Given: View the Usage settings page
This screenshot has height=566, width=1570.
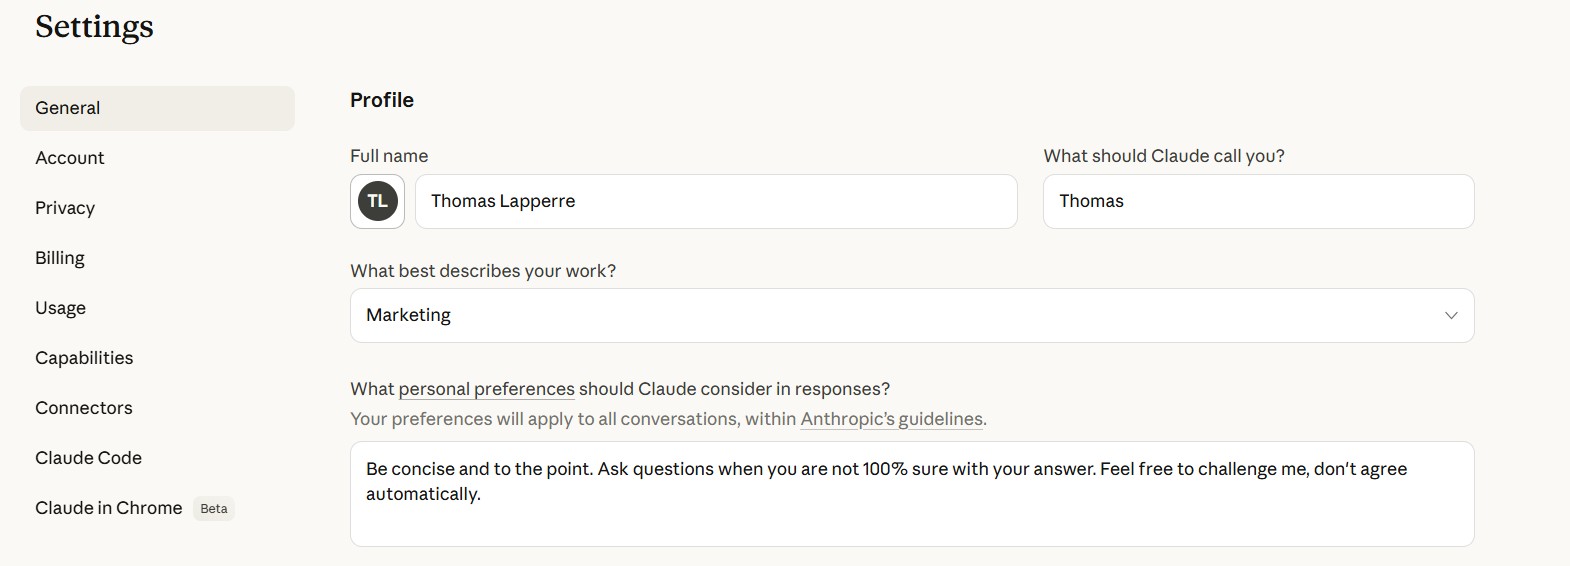Looking at the screenshot, I should point(60,308).
